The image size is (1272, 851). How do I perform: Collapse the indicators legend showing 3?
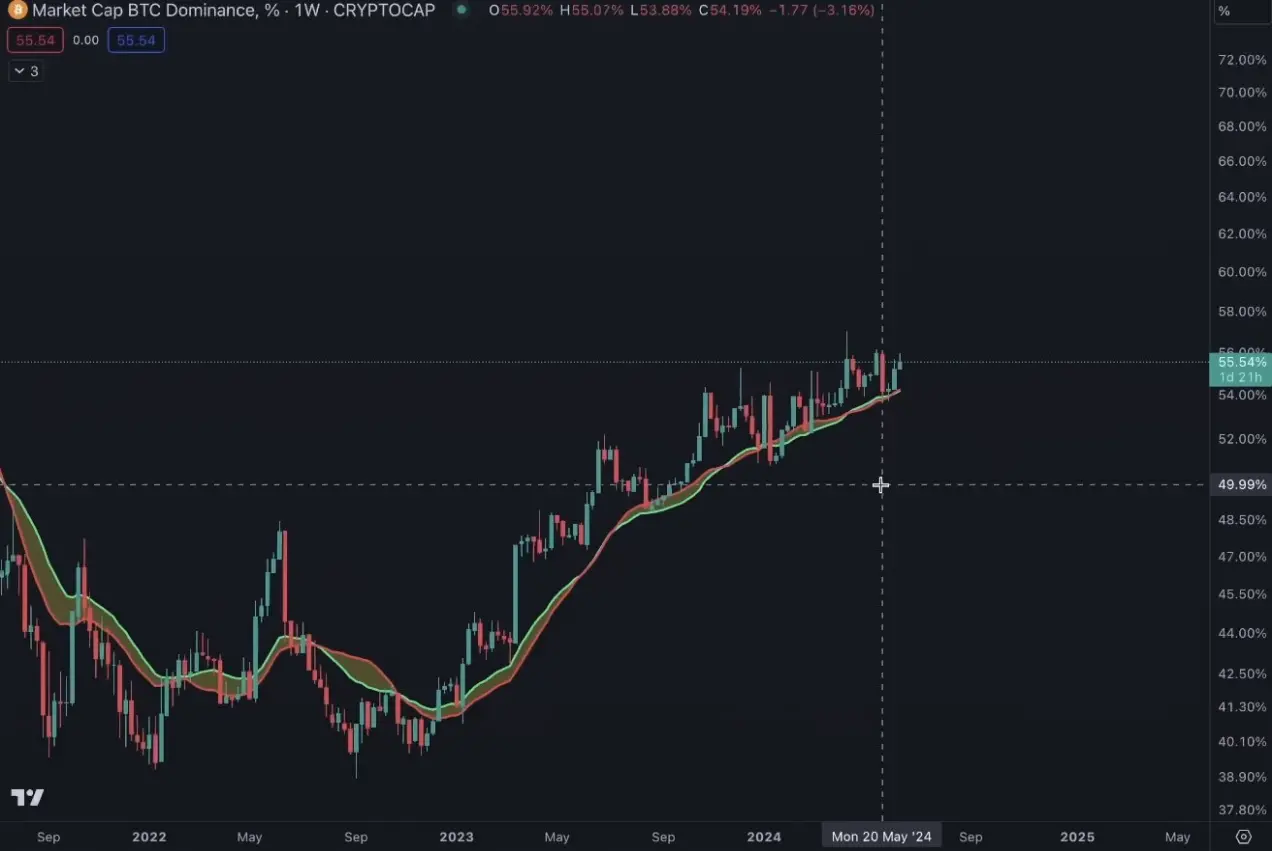(26, 71)
